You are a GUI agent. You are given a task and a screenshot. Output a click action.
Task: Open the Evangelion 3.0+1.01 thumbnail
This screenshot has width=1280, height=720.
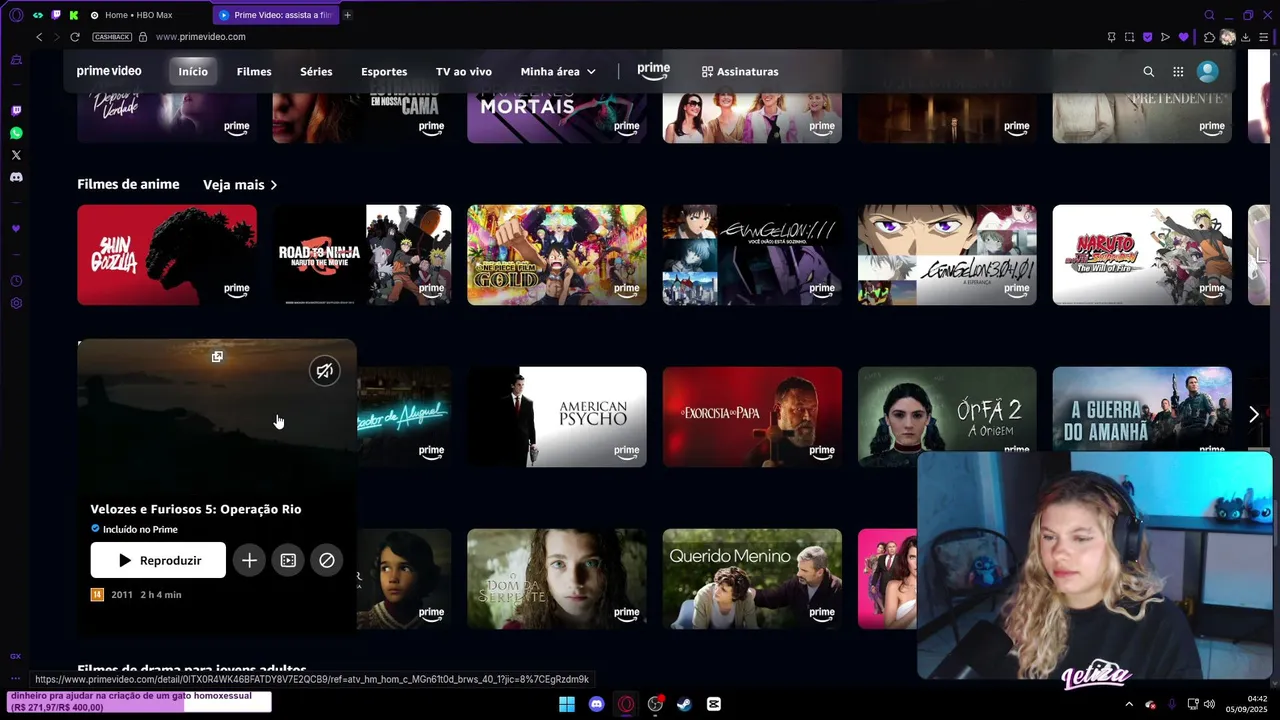(947, 255)
